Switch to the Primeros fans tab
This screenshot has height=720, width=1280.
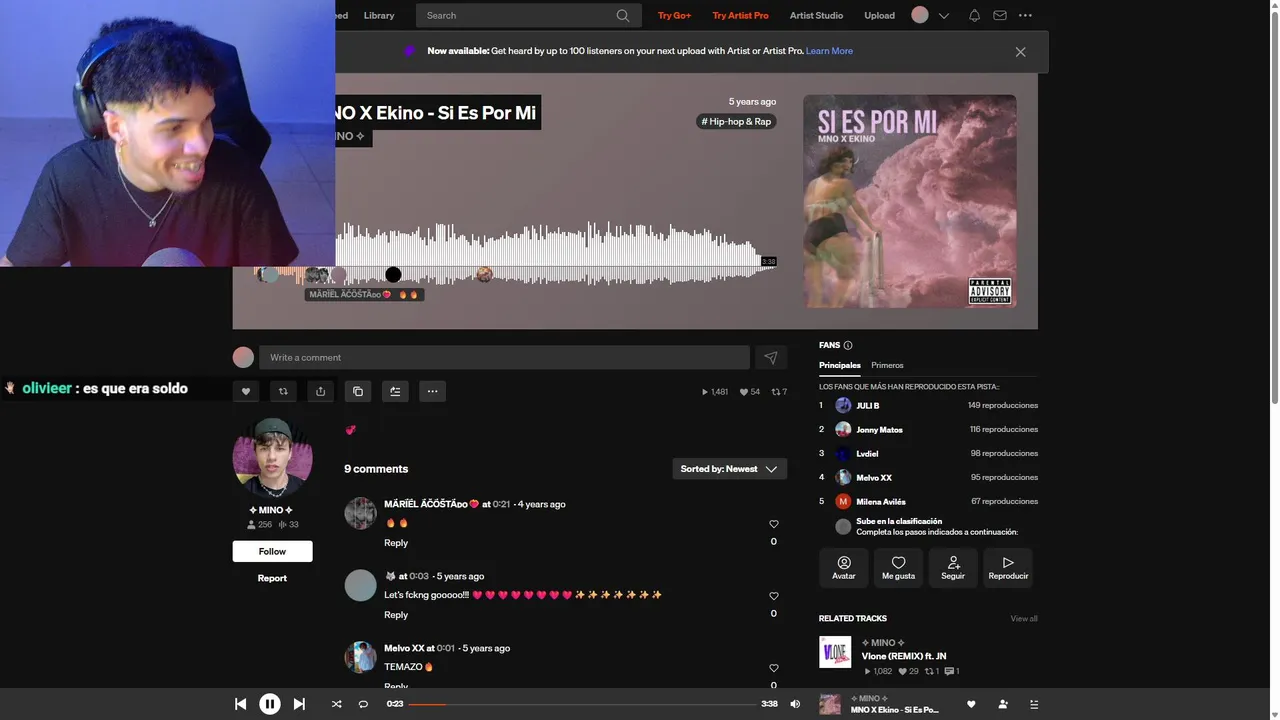887,365
